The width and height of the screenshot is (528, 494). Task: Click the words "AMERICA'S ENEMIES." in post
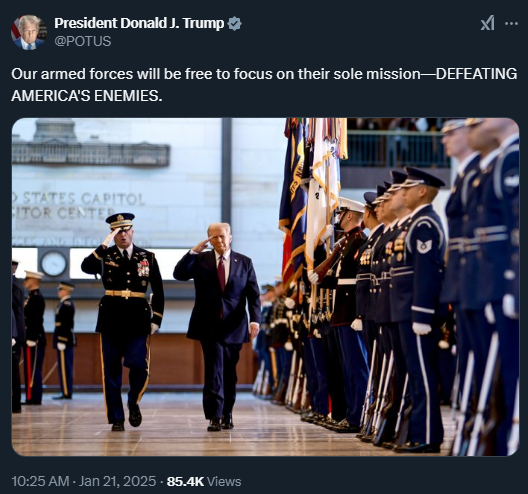click(87, 96)
